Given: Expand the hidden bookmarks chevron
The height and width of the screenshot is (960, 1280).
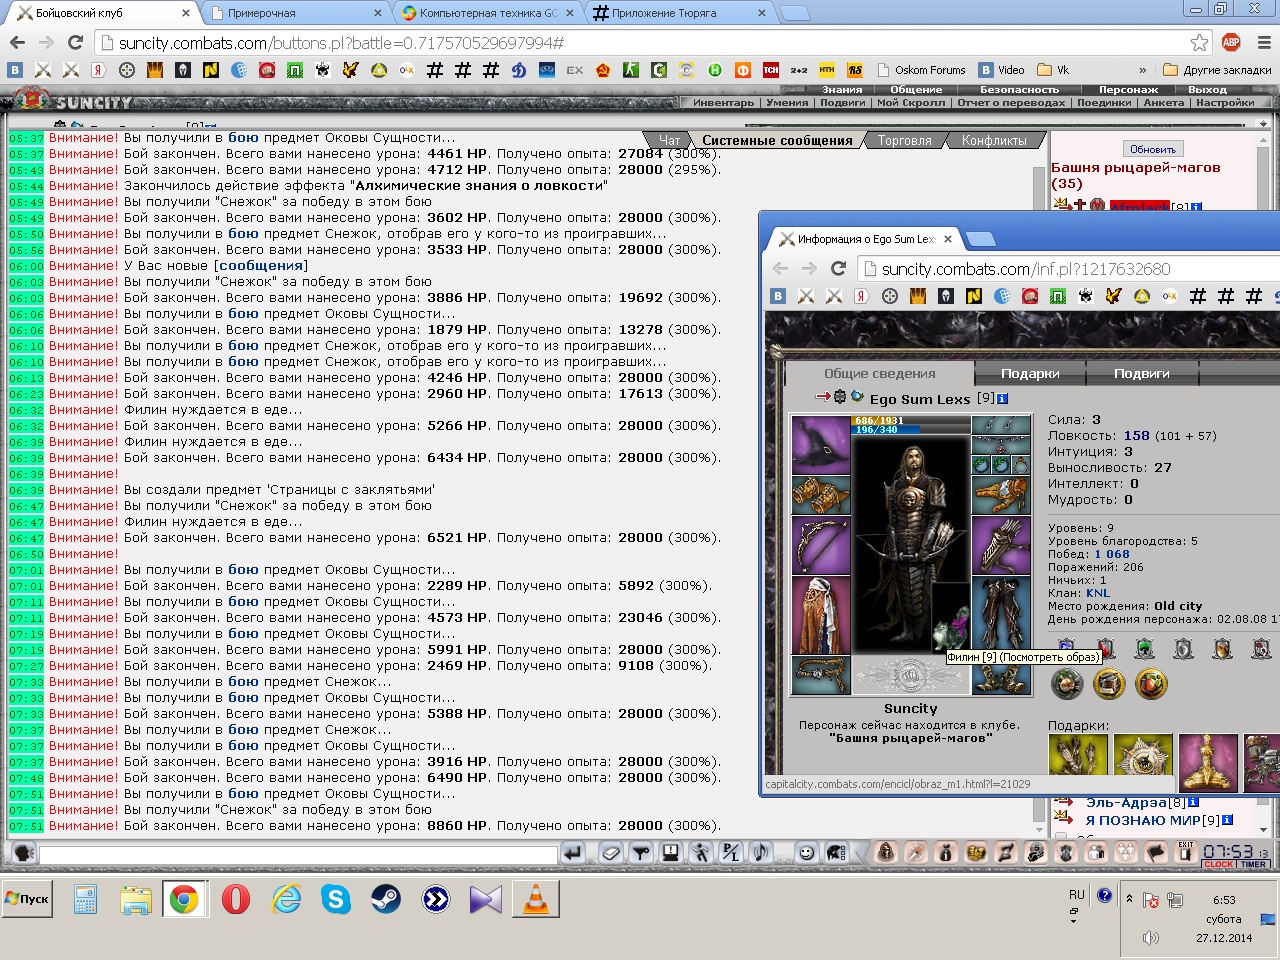Looking at the screenshot, I should (1142, 70).
